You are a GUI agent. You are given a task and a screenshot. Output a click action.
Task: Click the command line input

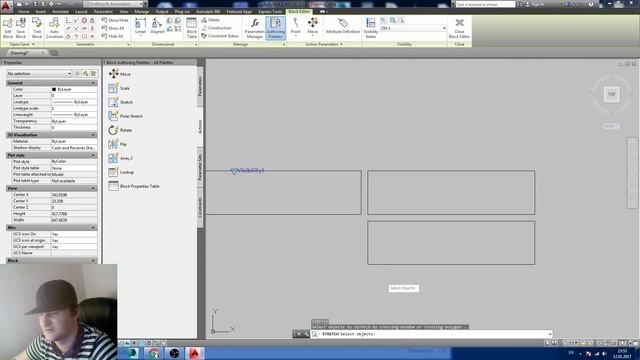click(431, 334)
